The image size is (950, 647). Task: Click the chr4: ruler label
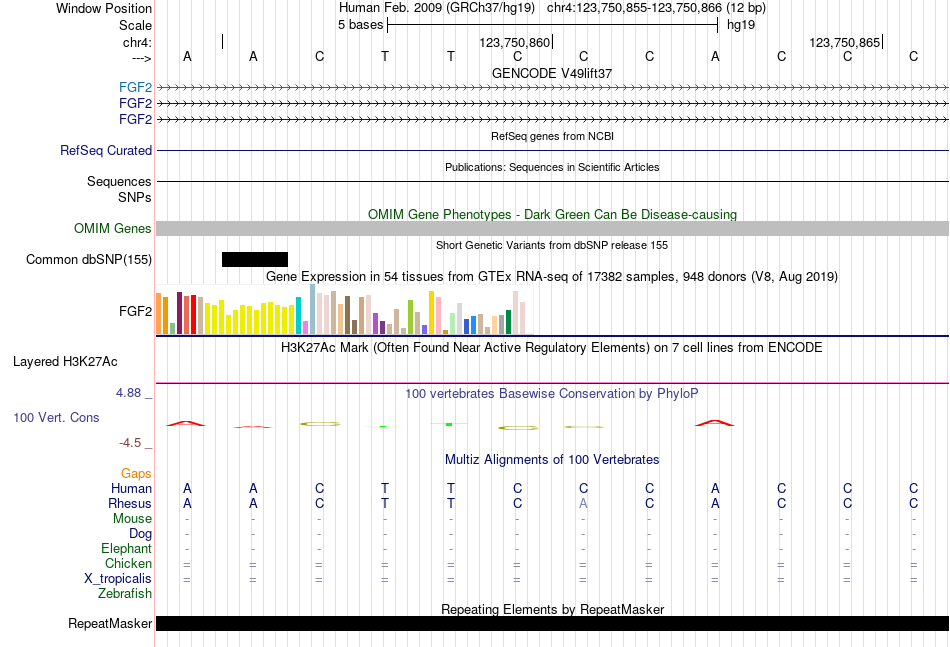pos(137,42)
